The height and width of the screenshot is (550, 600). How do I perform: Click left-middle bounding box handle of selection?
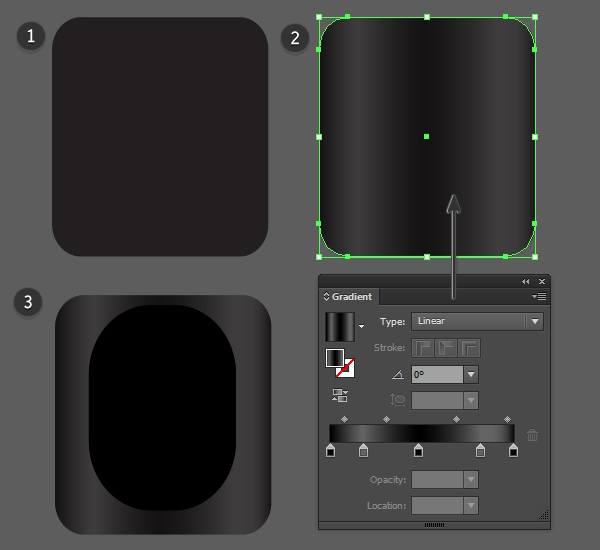pyautogui.click(x=319, y=137)
